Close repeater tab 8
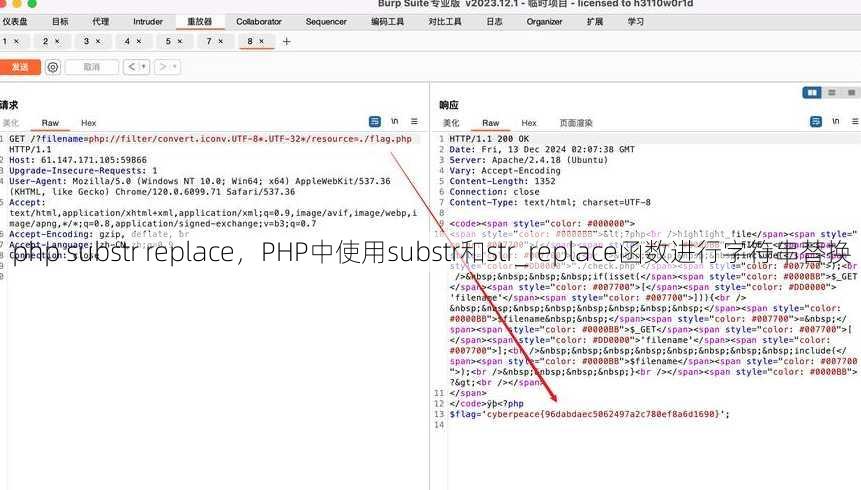The width and height of the screenshot is (861, 490). coord(261,41)
